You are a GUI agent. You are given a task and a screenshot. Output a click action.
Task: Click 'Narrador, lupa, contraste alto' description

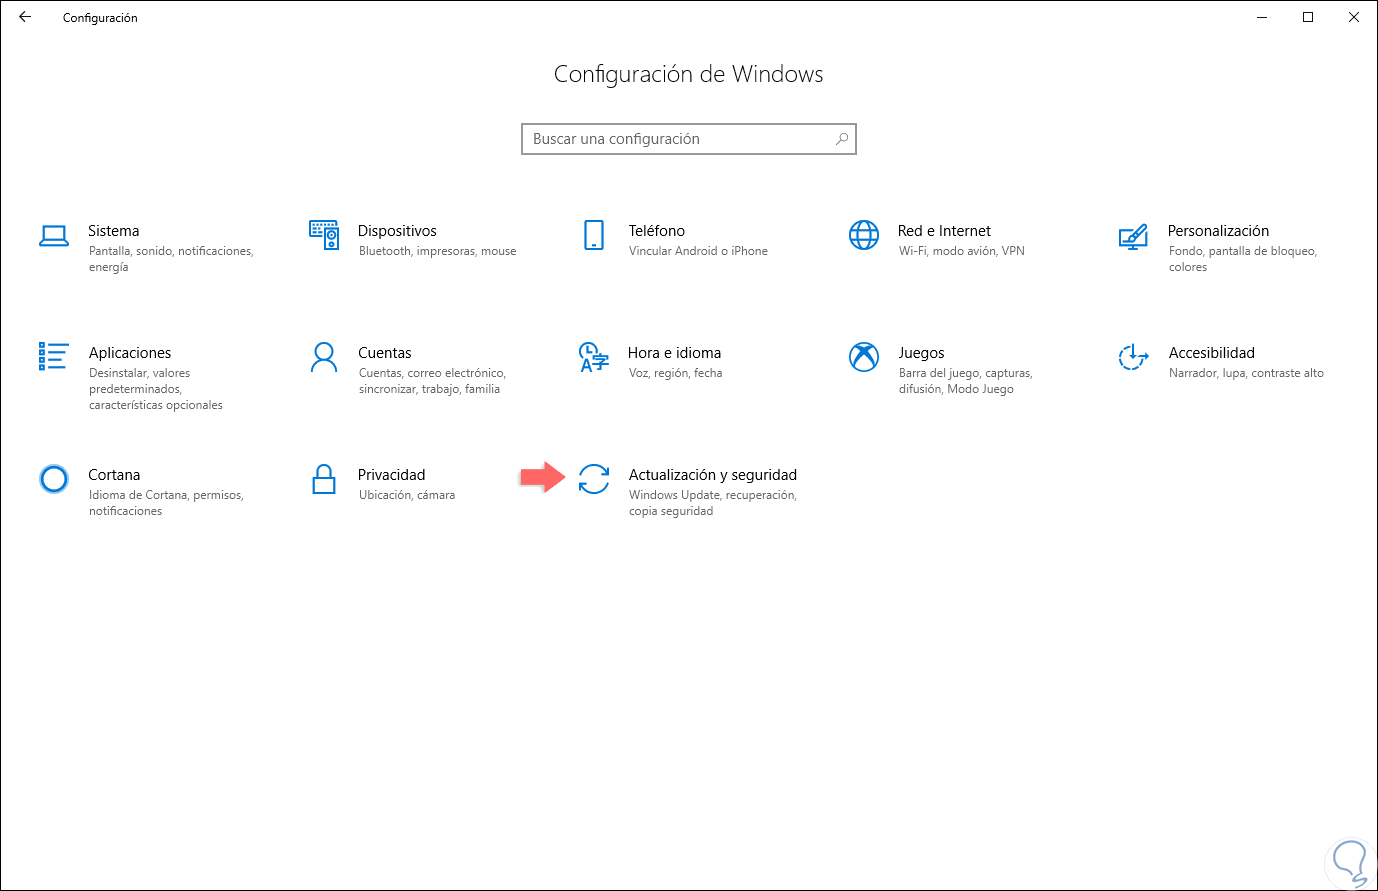click(1246, 373)
